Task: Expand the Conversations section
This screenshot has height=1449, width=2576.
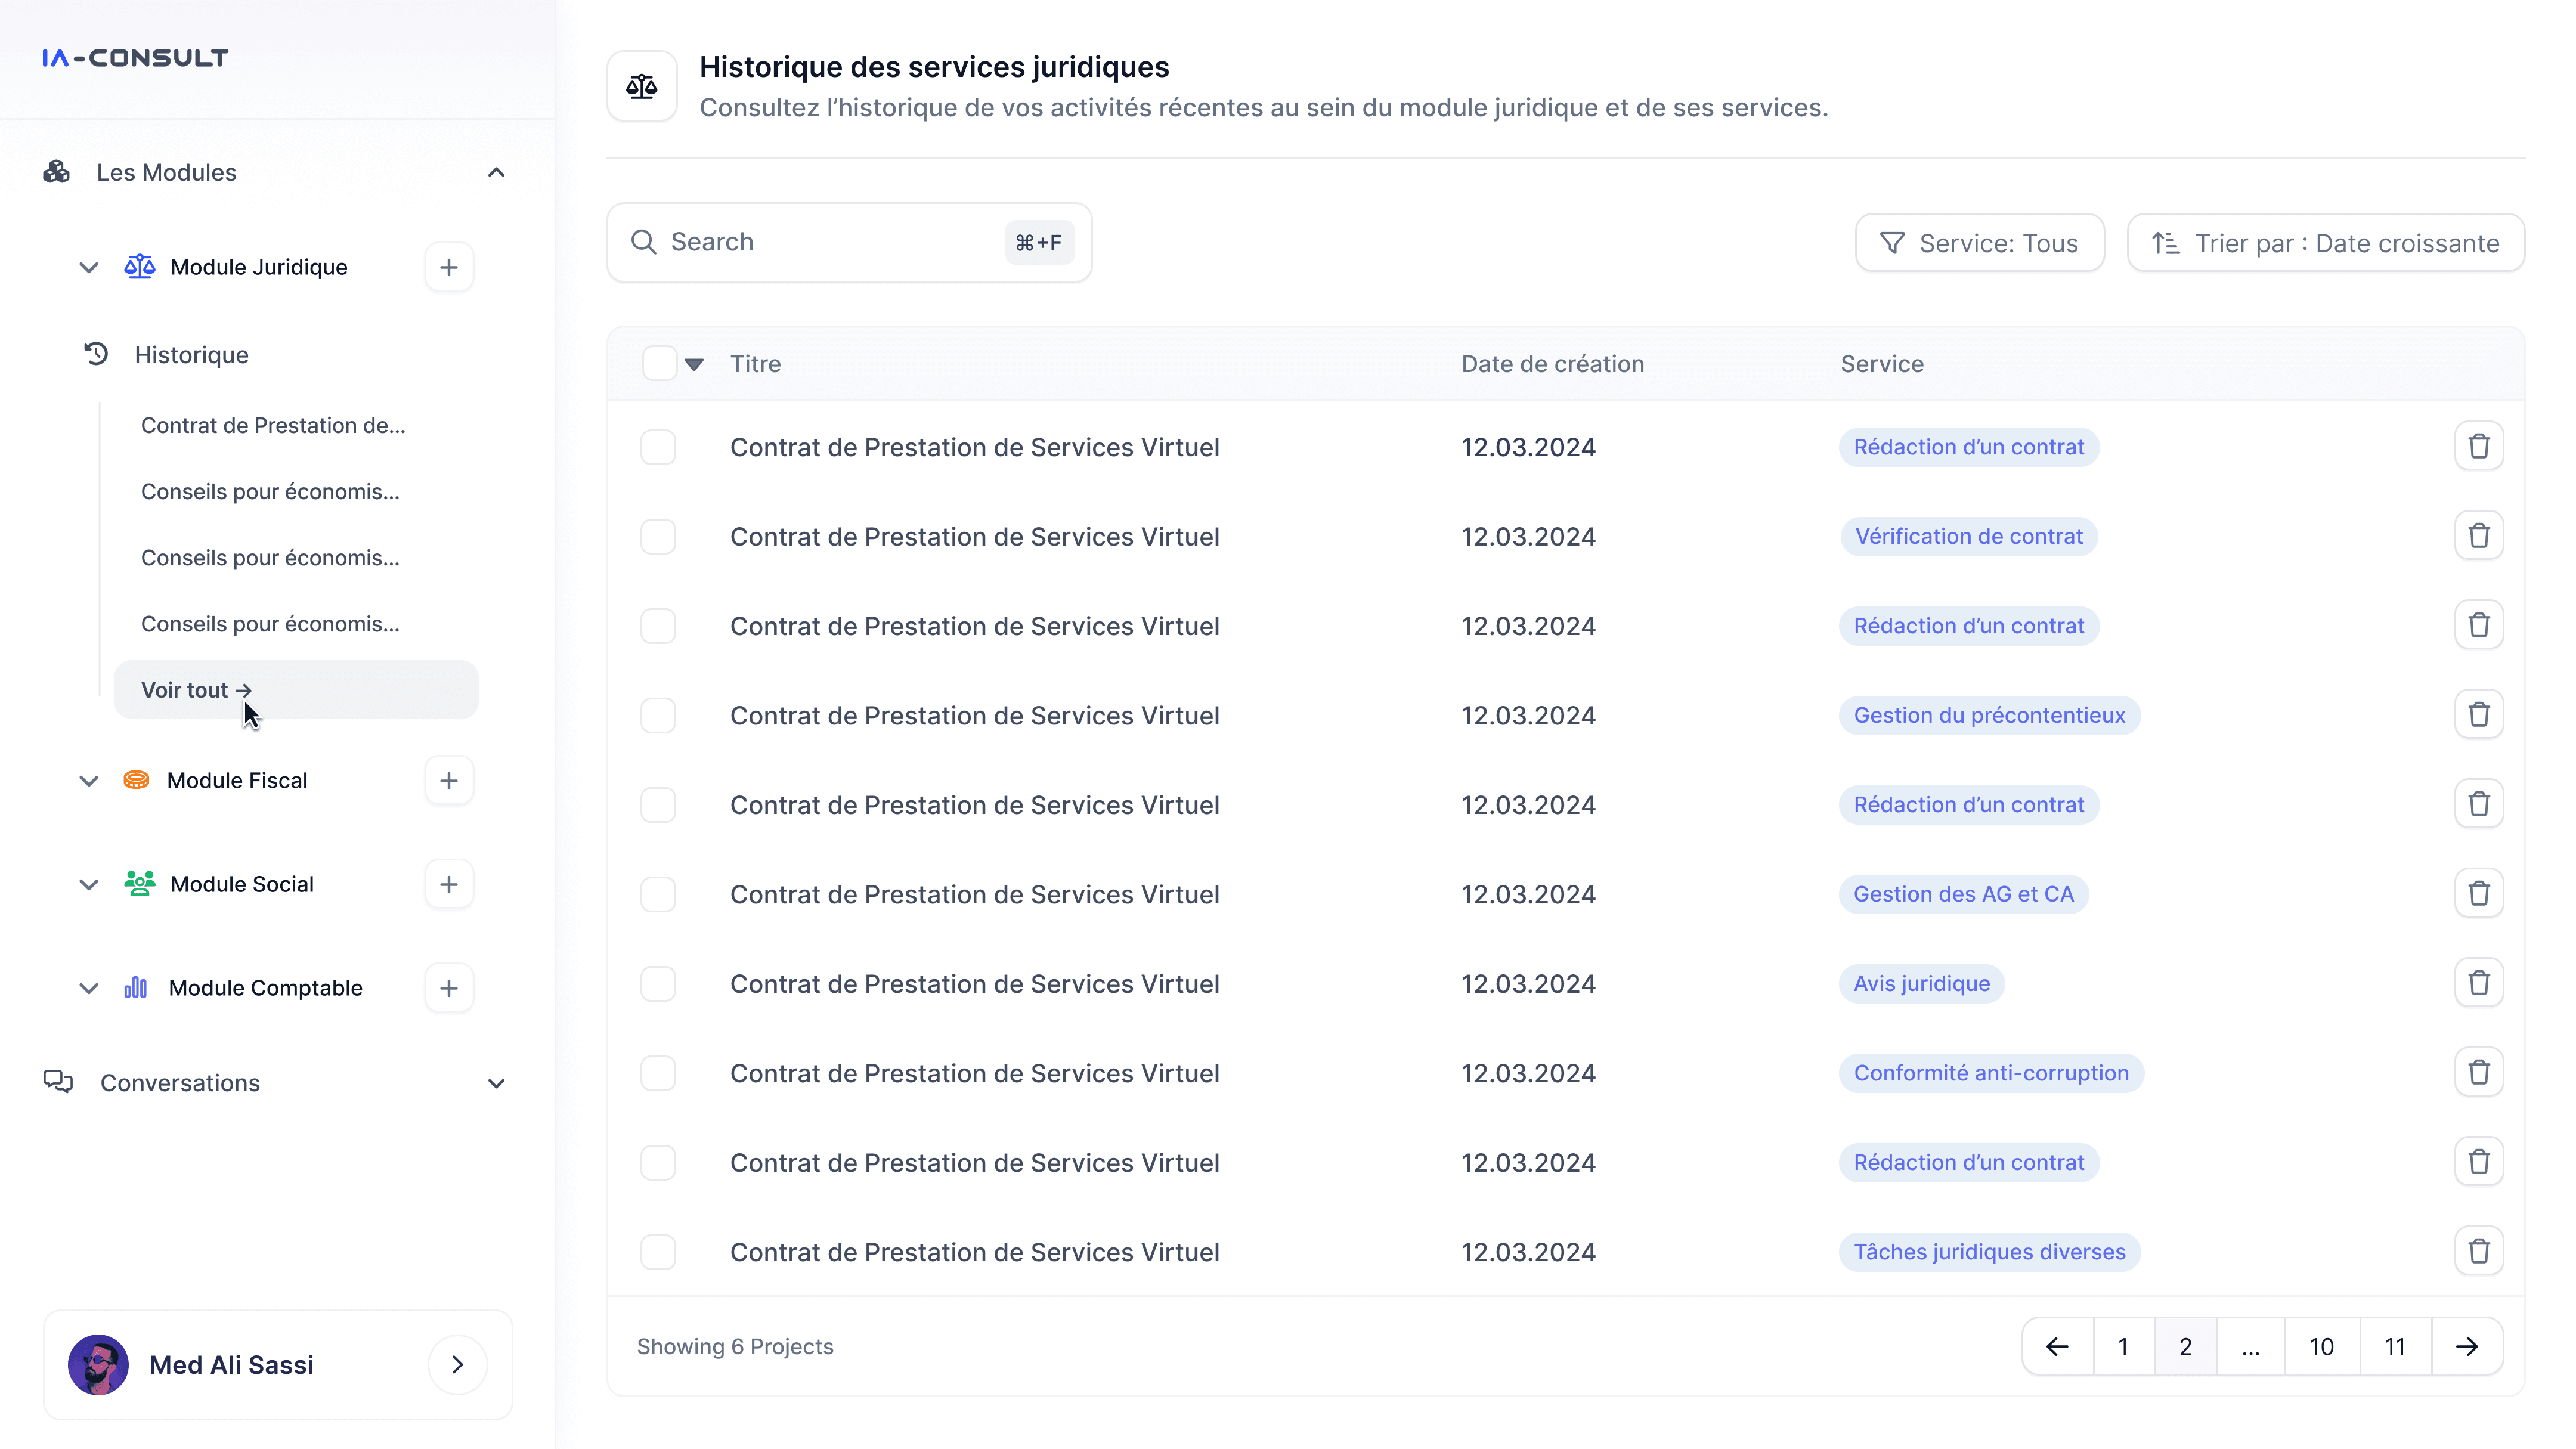Action: coord(496,1083)
